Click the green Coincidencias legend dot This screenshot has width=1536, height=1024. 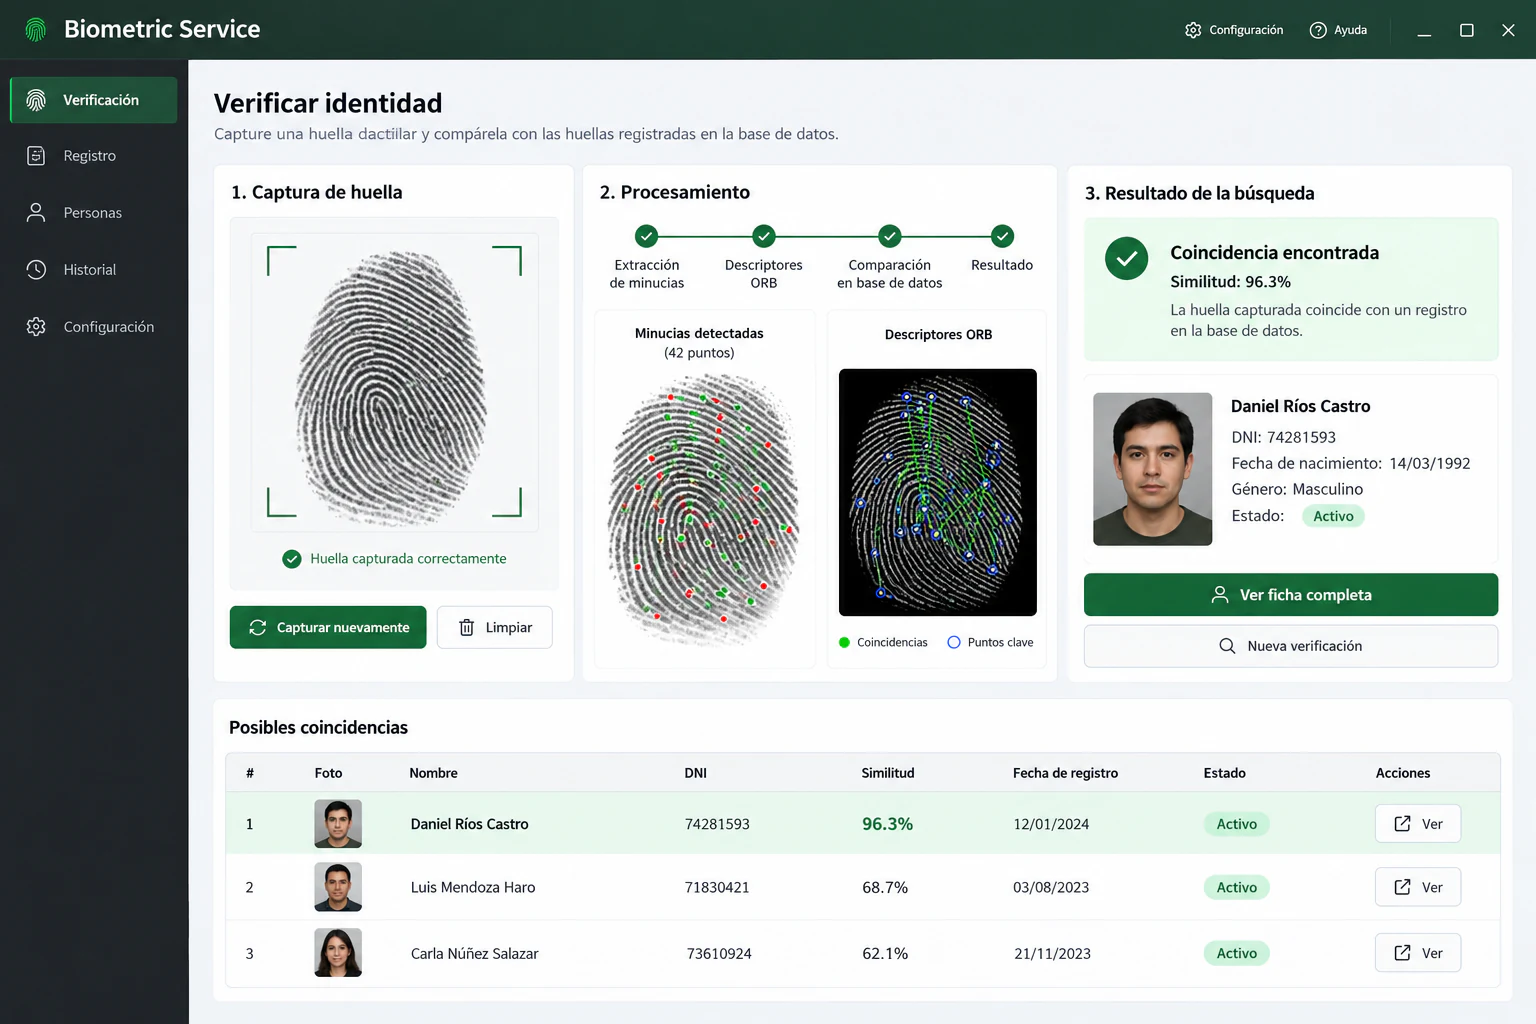coord(845,643)
